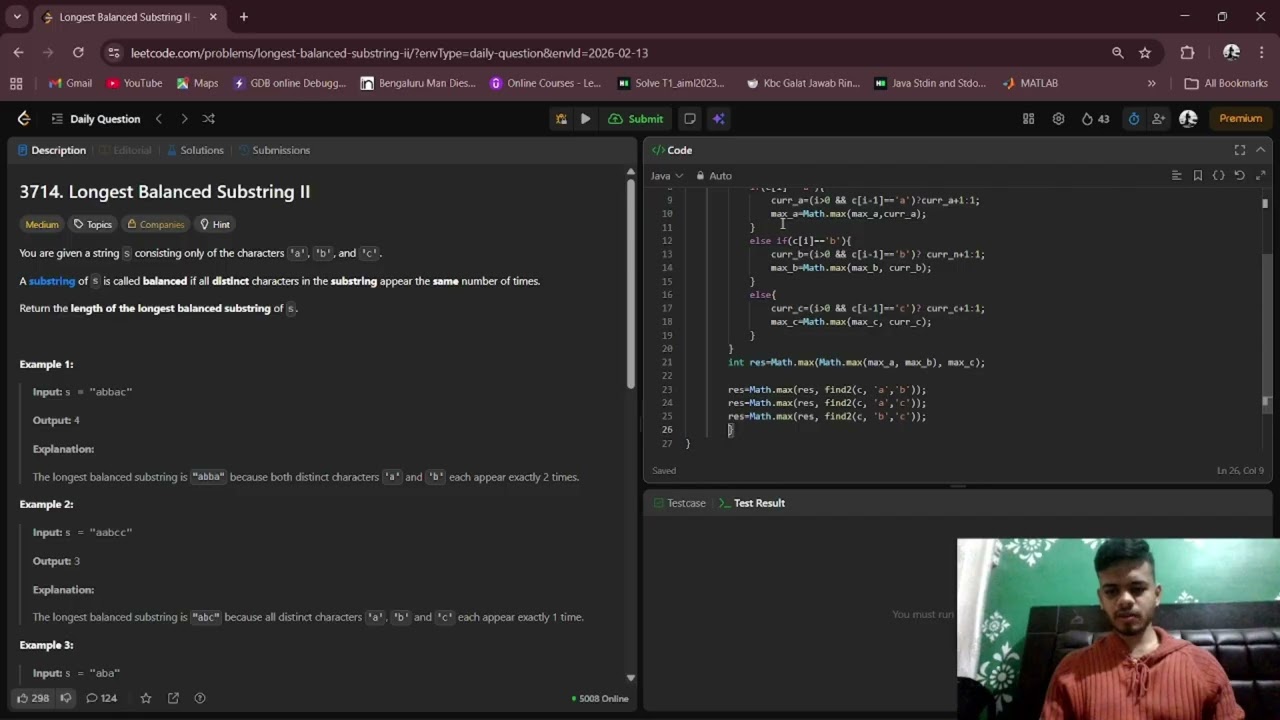The width and height of the screenshot is (1280, 720).
Task: Reload the browser page
Action: pos(78,53)
